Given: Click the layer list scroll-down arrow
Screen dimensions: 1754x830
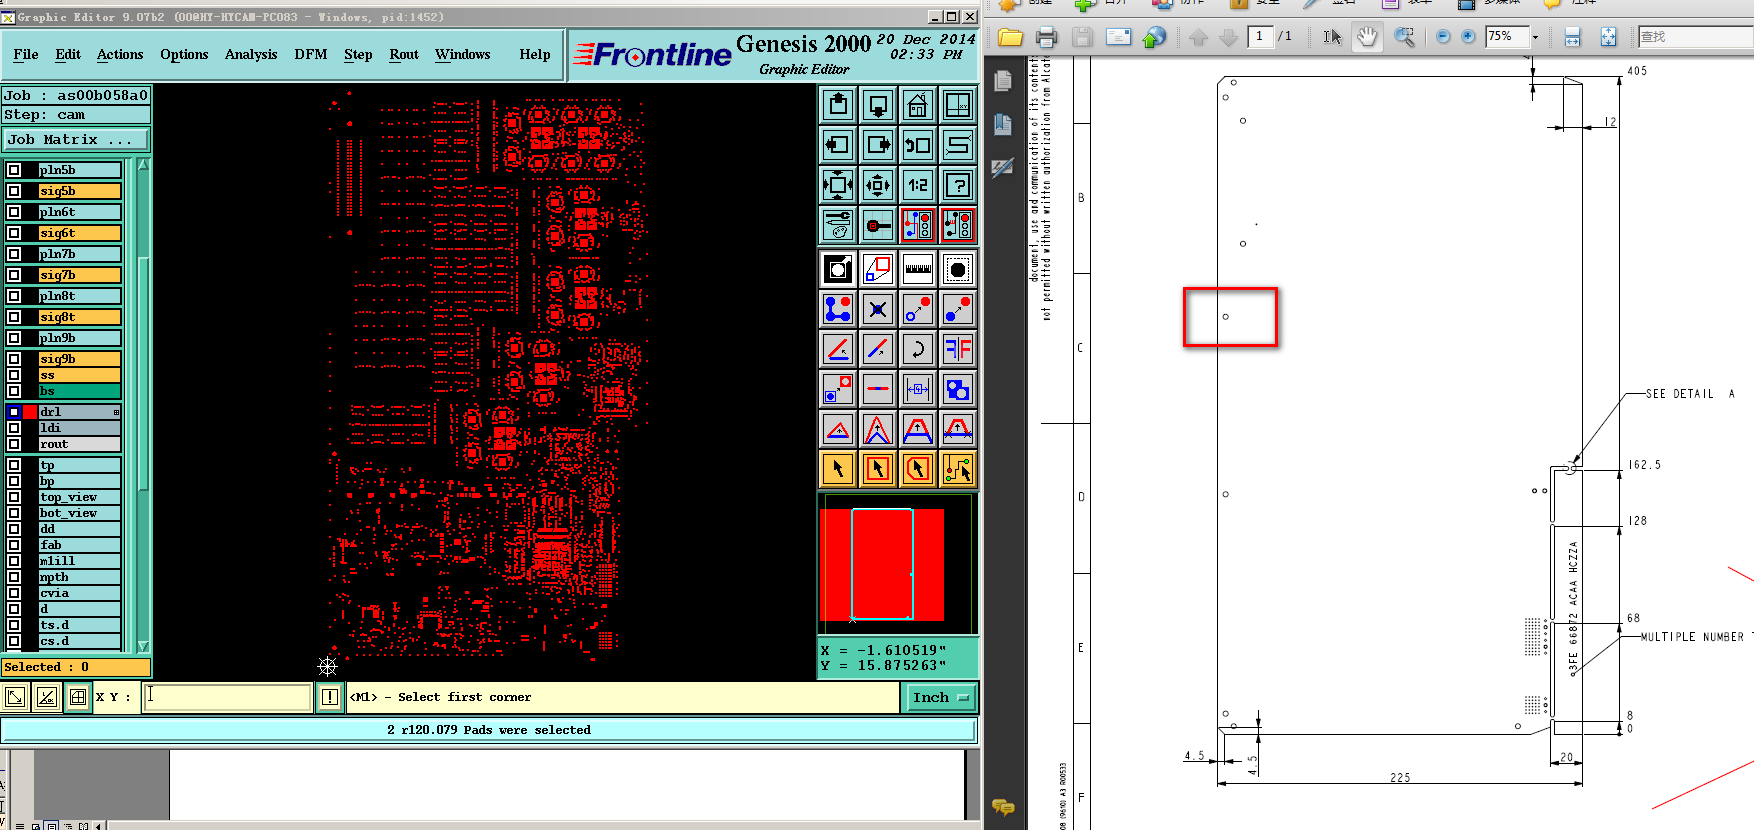Looking at the screenshot, I should 143,646.
